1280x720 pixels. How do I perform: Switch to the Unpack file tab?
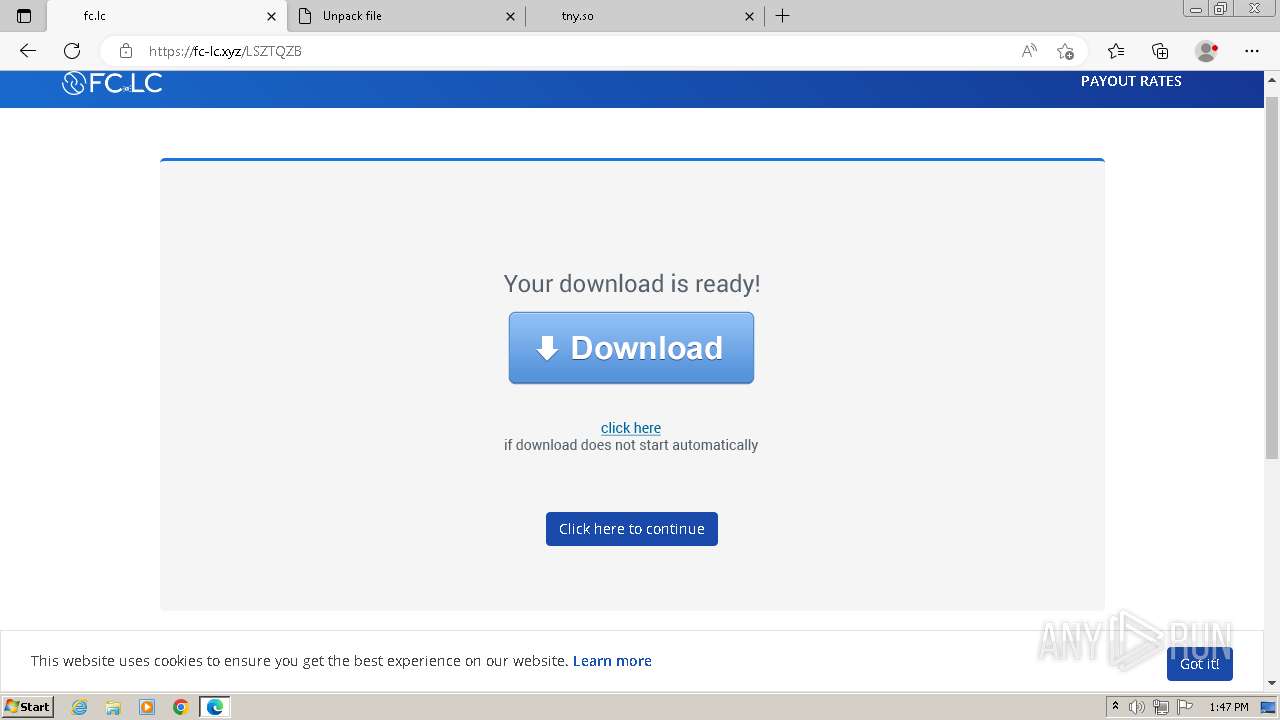pyautogui.click(x=406, y=16)
